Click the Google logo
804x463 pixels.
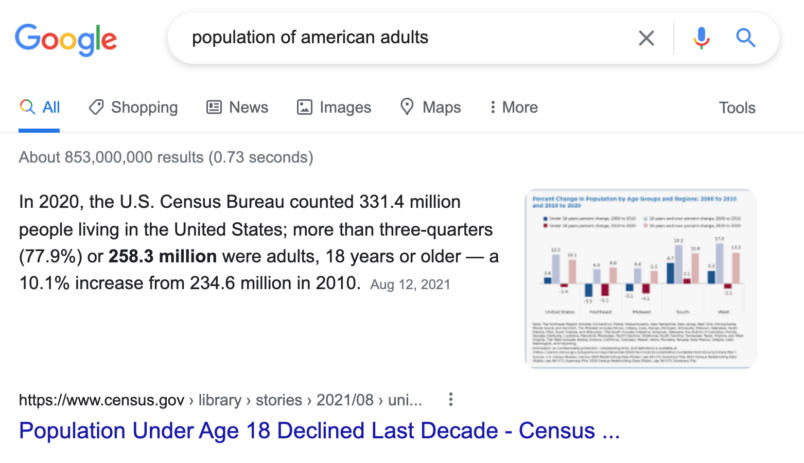click(66, 39)
